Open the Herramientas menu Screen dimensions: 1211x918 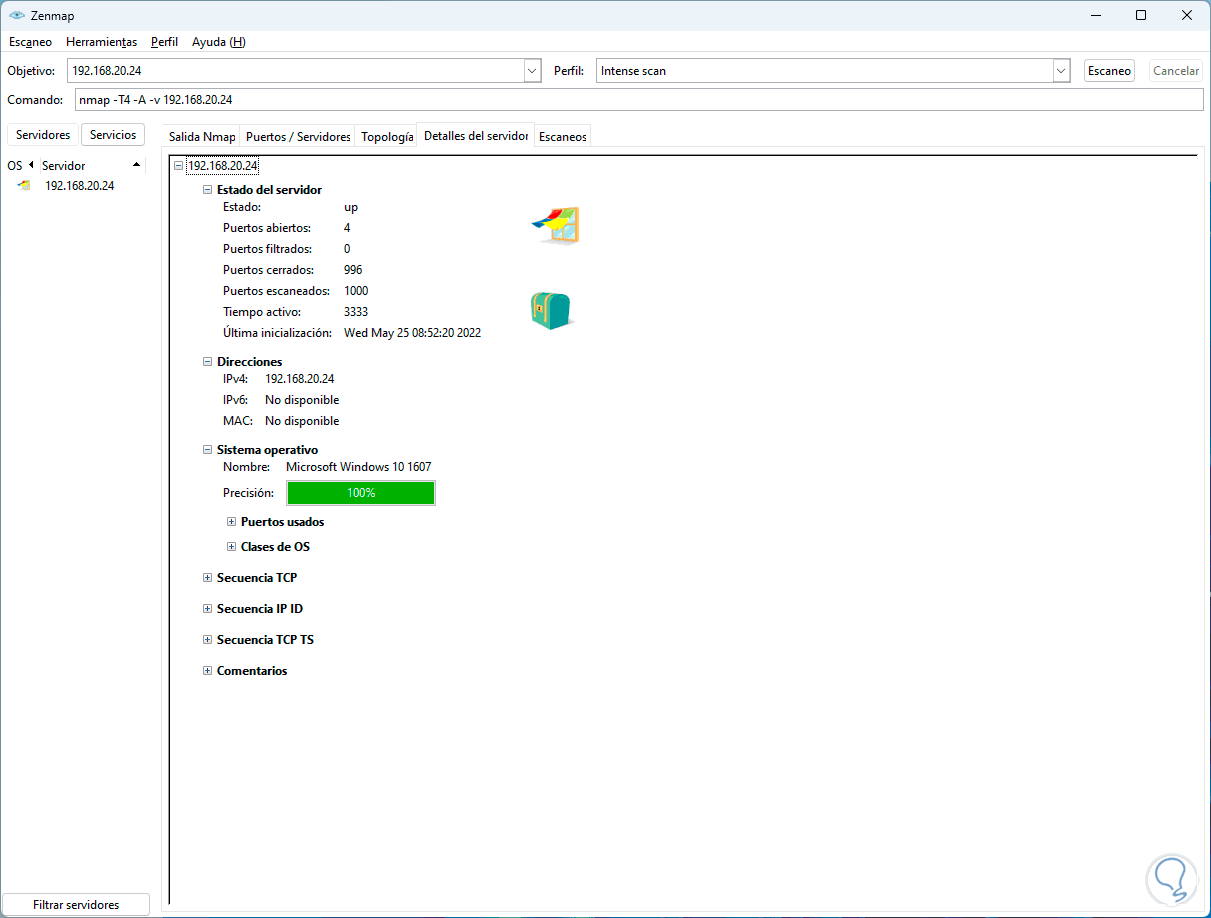click(x=101, y=42)
